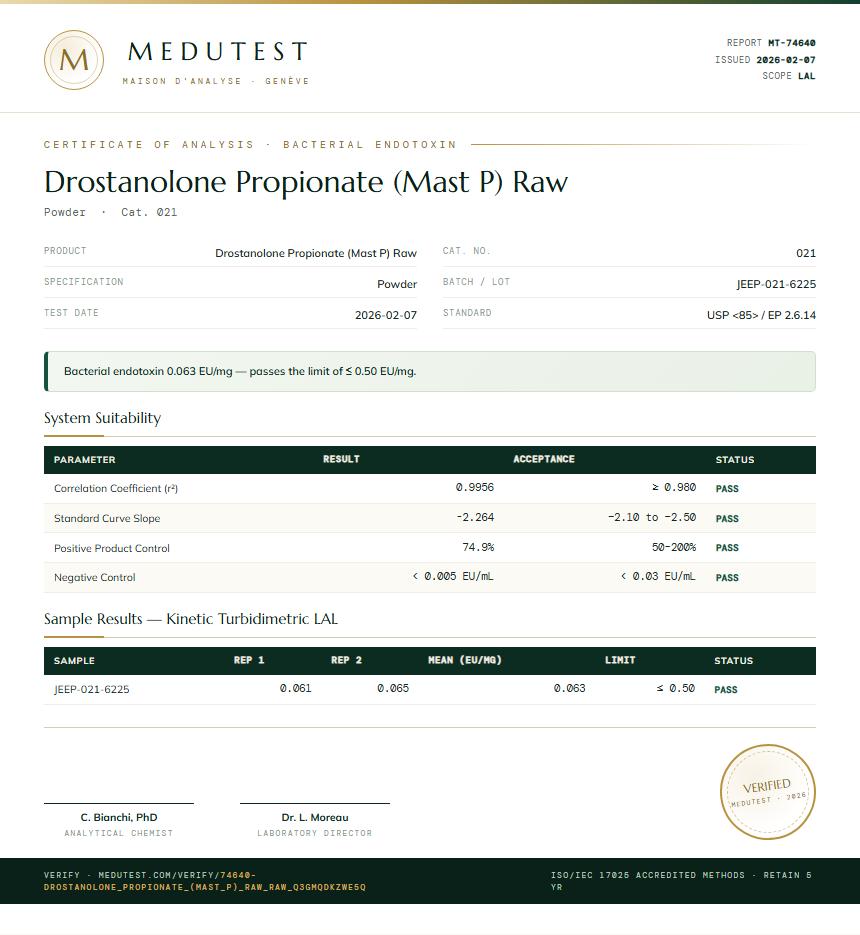Select Standard Curve Slope row label
The height and width of the screenshot is (935, 860).
[x=107, y=518]
